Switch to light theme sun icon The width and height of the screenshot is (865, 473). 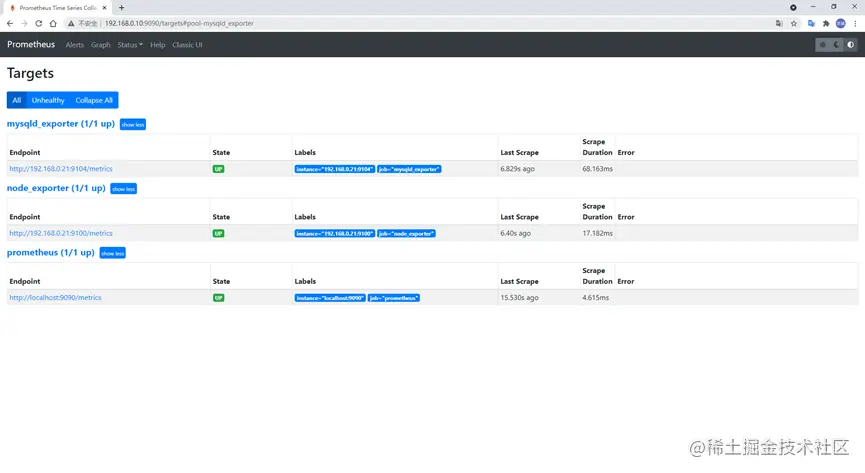point(823,45)
